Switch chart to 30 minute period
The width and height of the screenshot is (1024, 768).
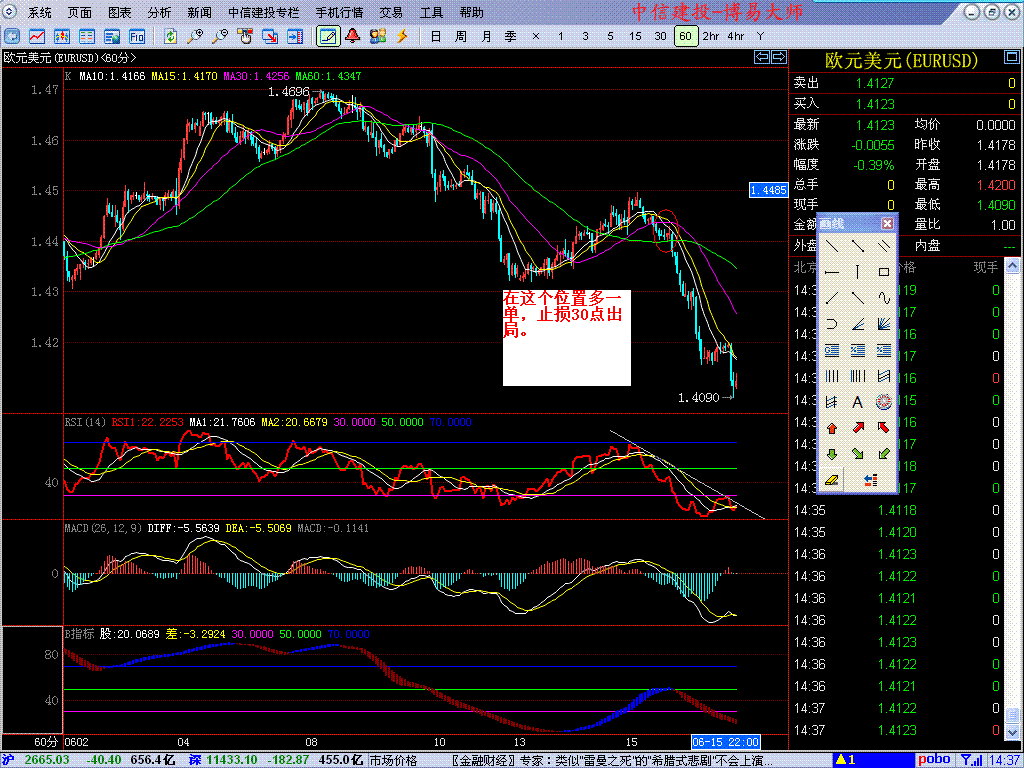click(x=660, y=37)
